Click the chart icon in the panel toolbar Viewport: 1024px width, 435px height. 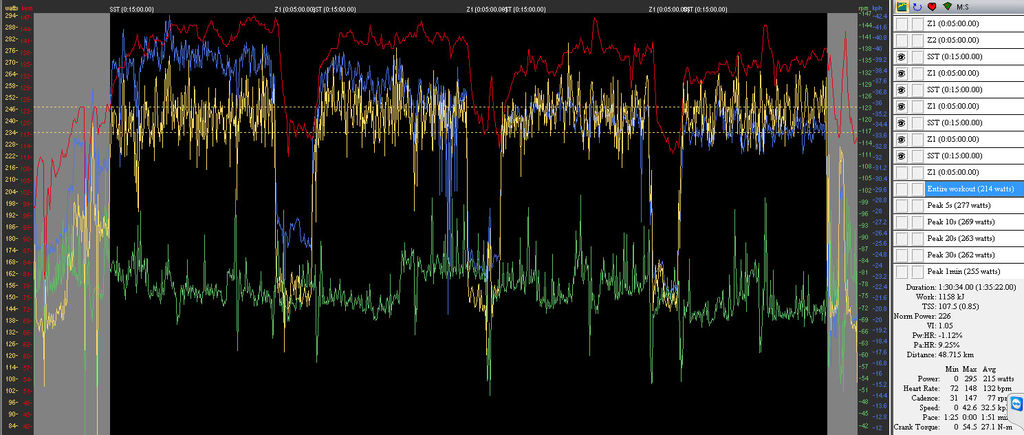click(x=902, y=7)
